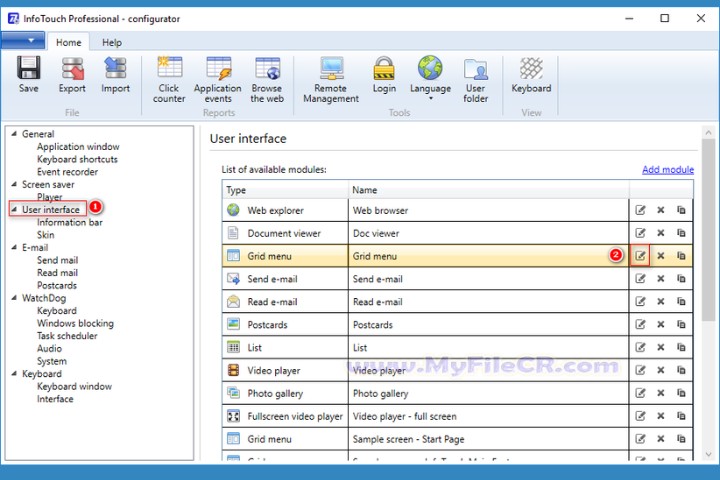Screen dimensions: 720x480
Task: Edit the Doc viewer module
Action: pyautogui.click(x=640, y=233)
